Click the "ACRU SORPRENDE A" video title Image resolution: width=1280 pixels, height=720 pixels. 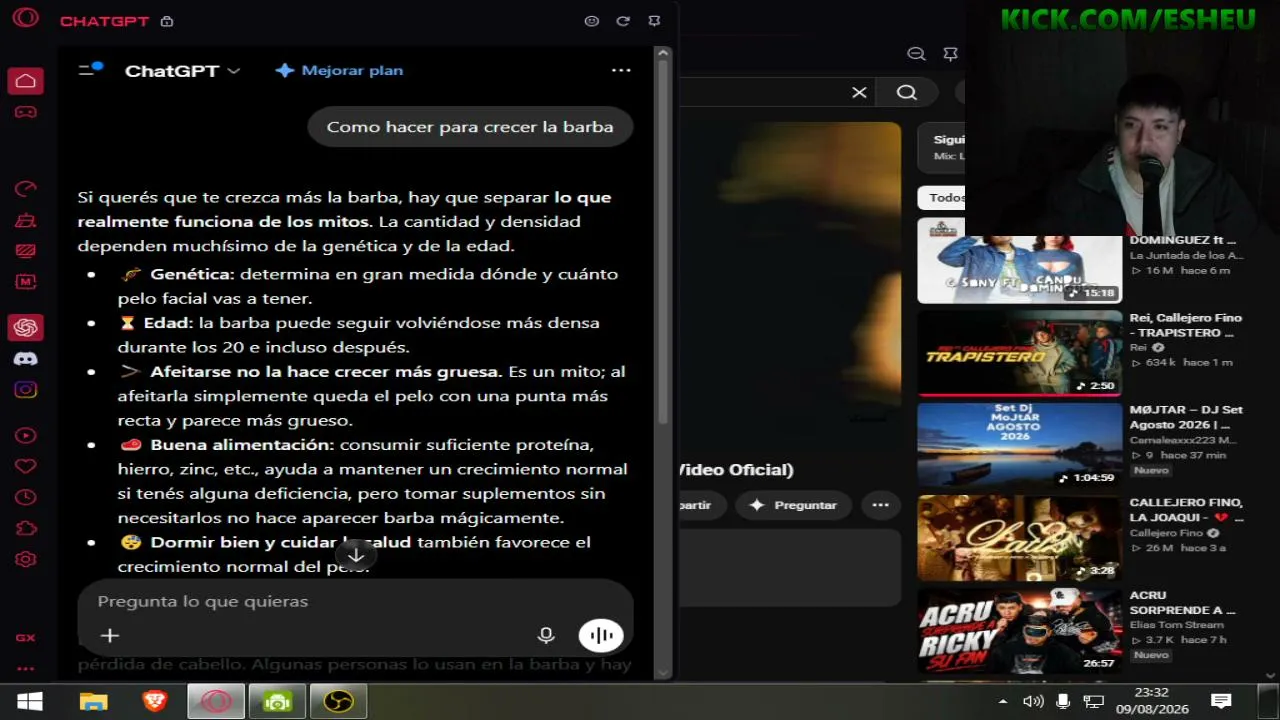click(1182, 602)
